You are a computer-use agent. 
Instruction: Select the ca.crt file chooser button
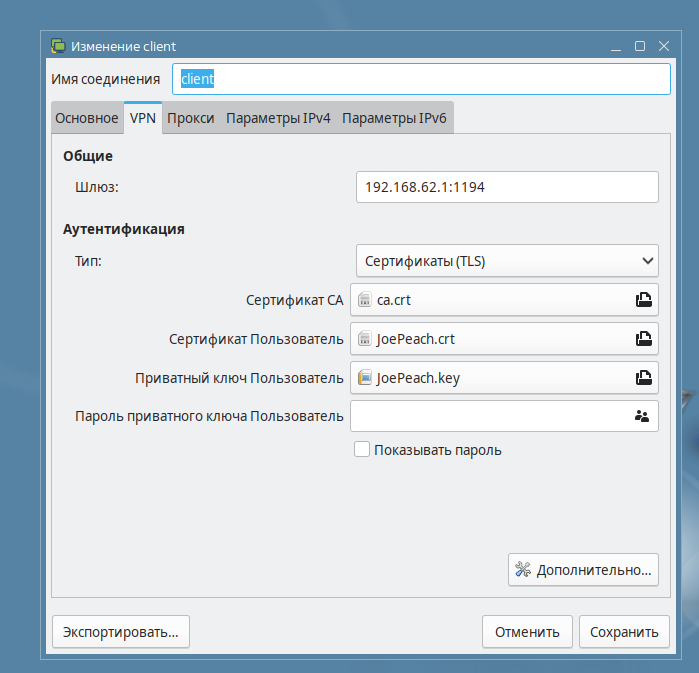(504, 300)
